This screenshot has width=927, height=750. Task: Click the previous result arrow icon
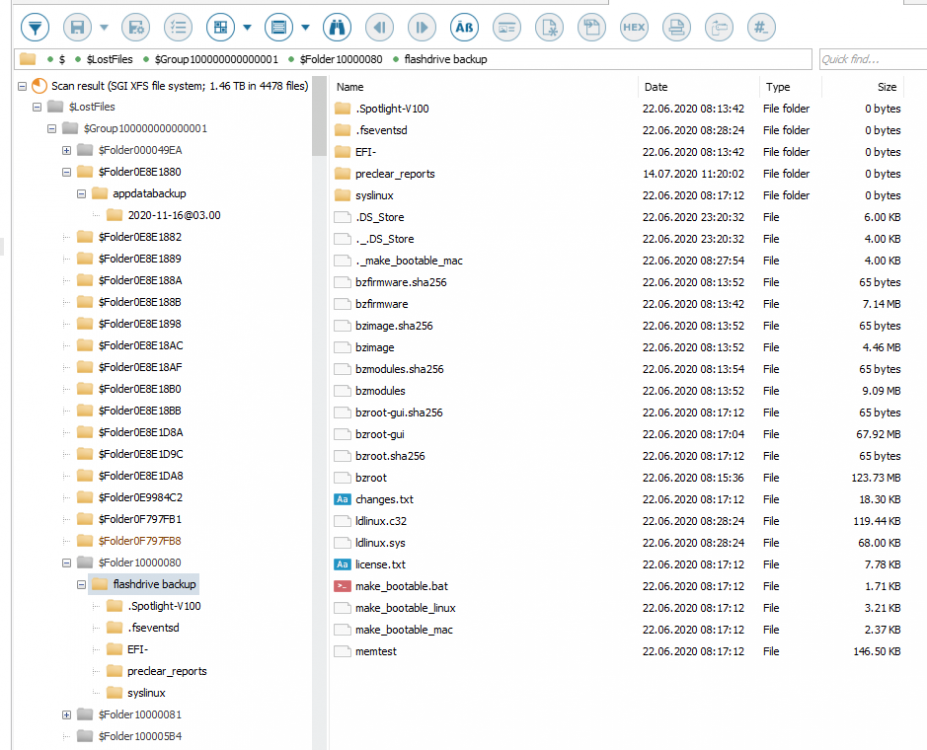pos(380,27)
